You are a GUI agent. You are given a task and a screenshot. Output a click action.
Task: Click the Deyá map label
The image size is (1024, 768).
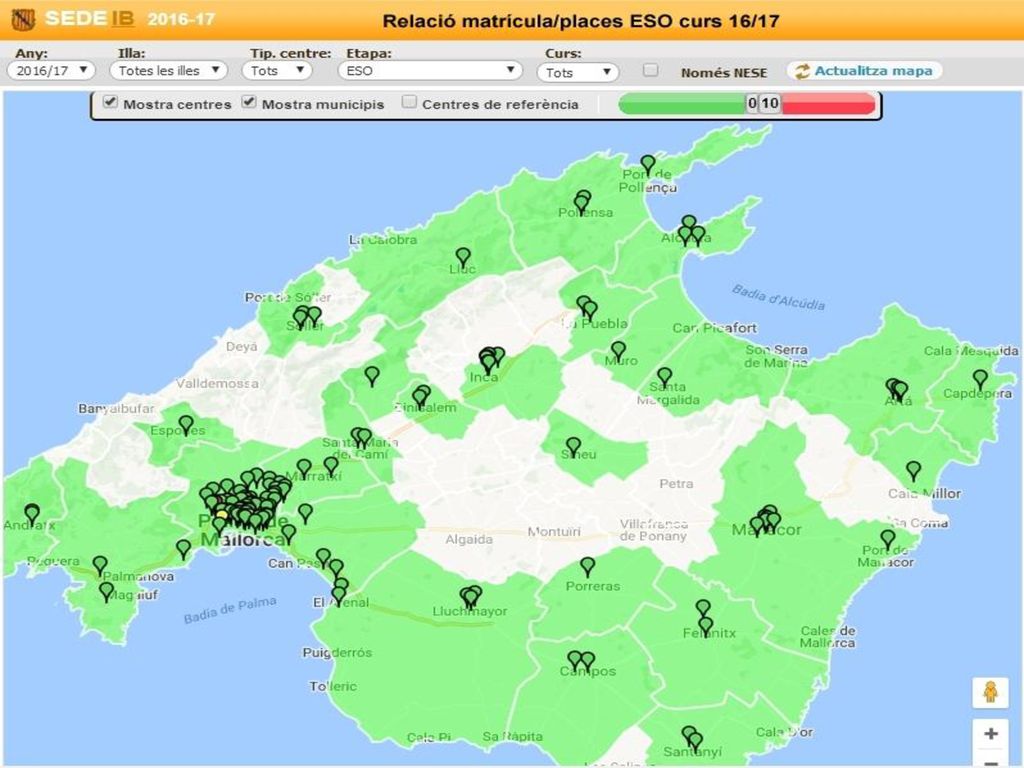(242, 347)
